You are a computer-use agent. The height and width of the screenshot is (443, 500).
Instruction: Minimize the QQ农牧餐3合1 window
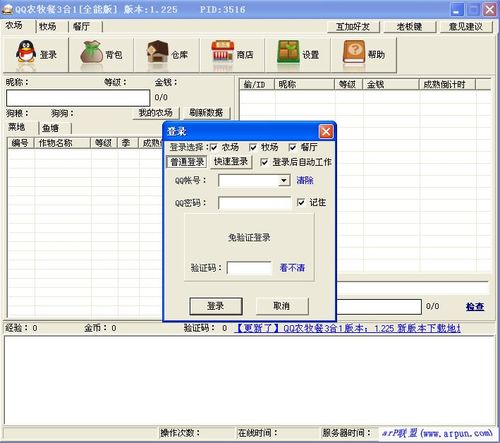(457, 9)
